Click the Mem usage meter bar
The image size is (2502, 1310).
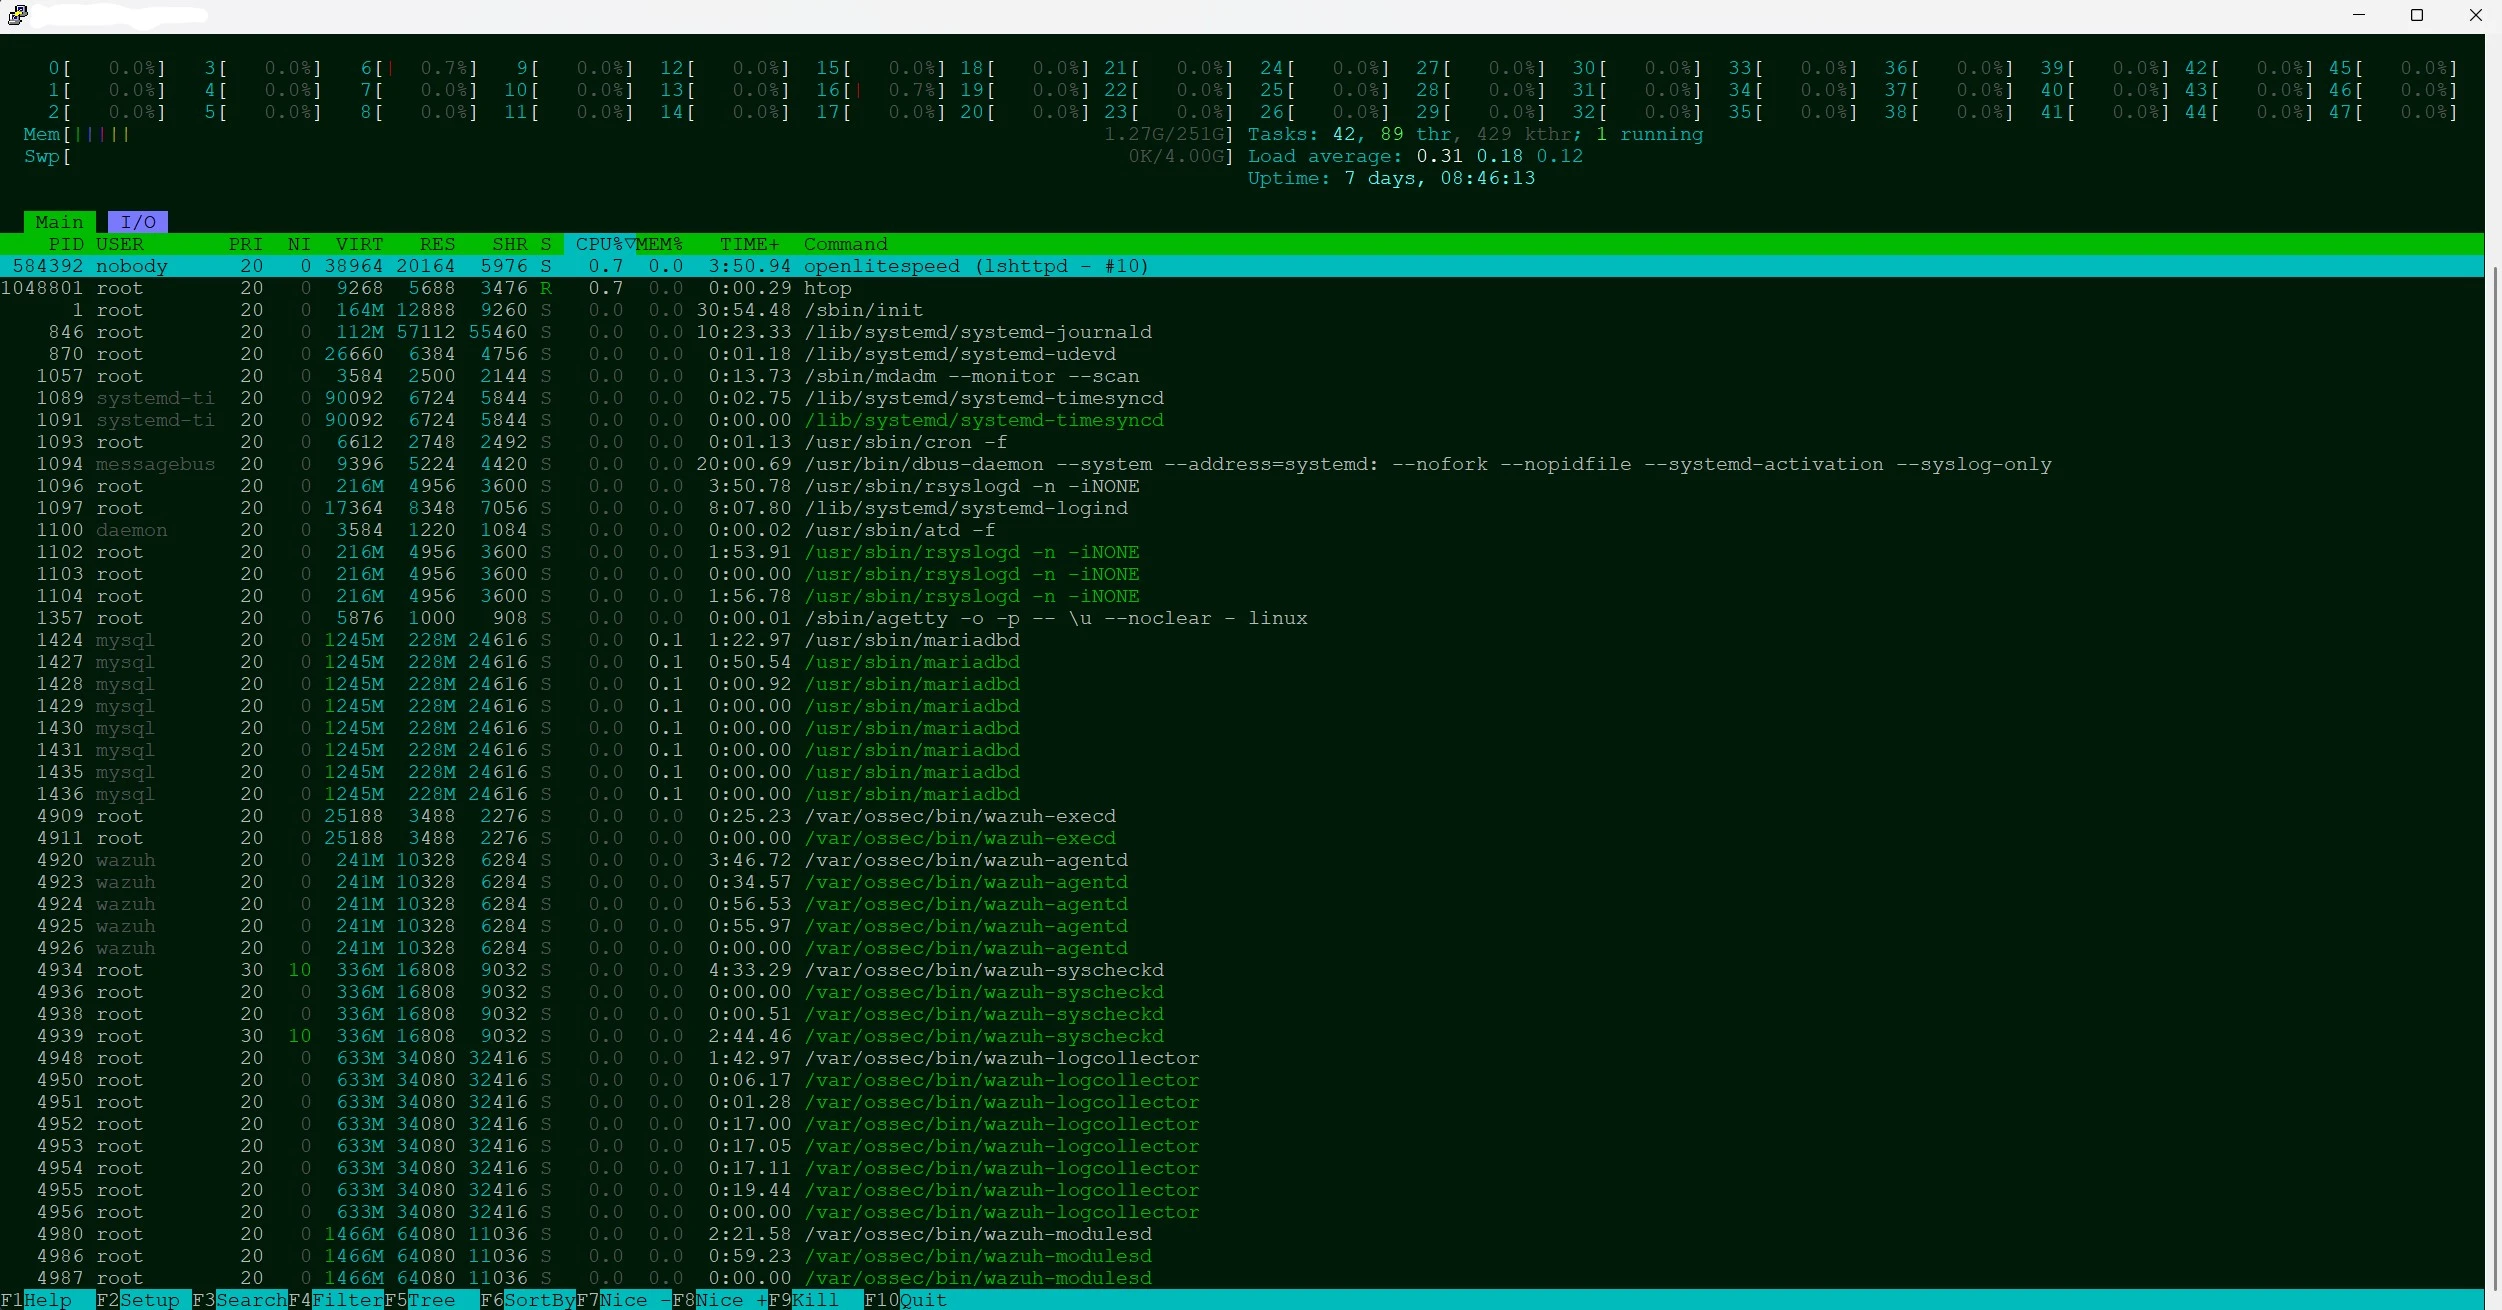click(x=628, y=134)
